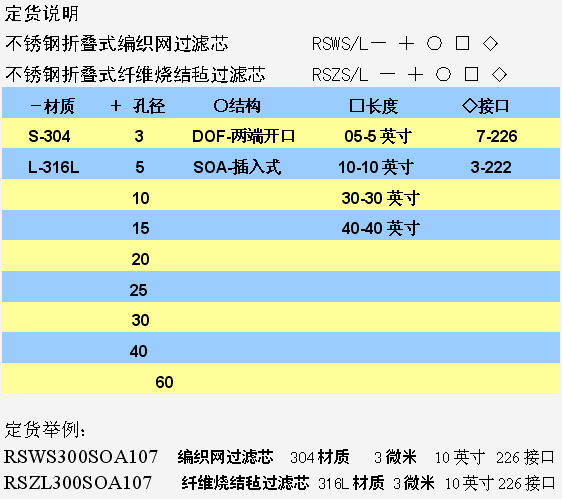Click the diamond symbol in the RSZS/L row
The height and width of the screenshot is (499, 562).
499,74
